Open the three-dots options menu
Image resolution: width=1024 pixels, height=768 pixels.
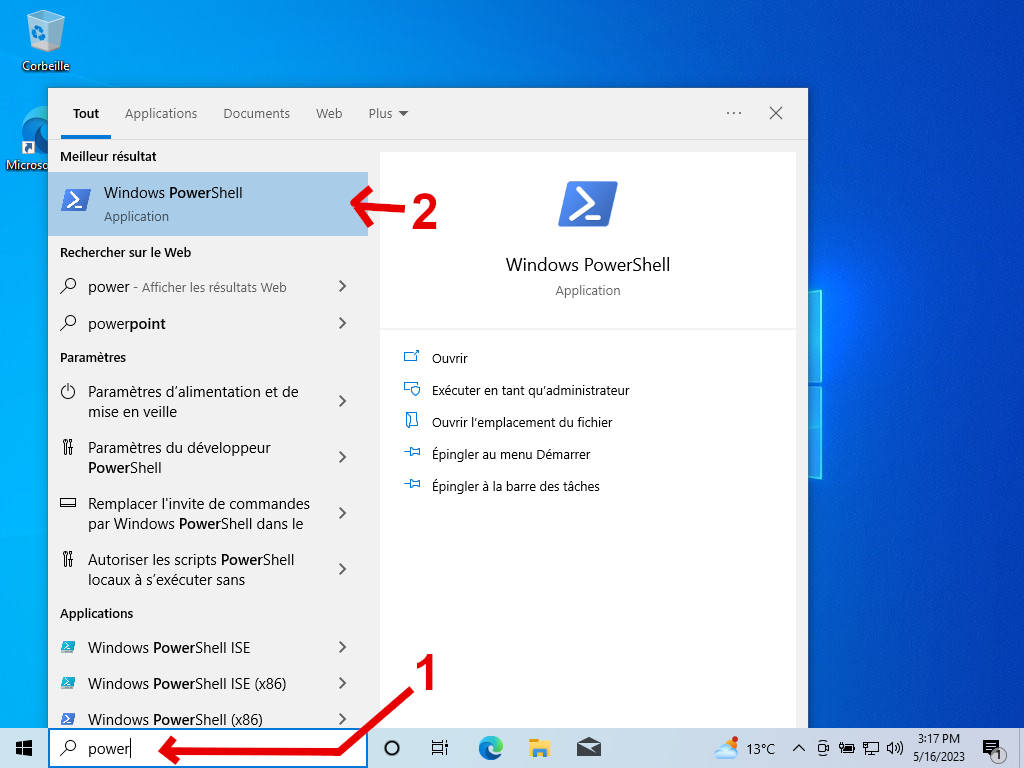coord(734,113)
